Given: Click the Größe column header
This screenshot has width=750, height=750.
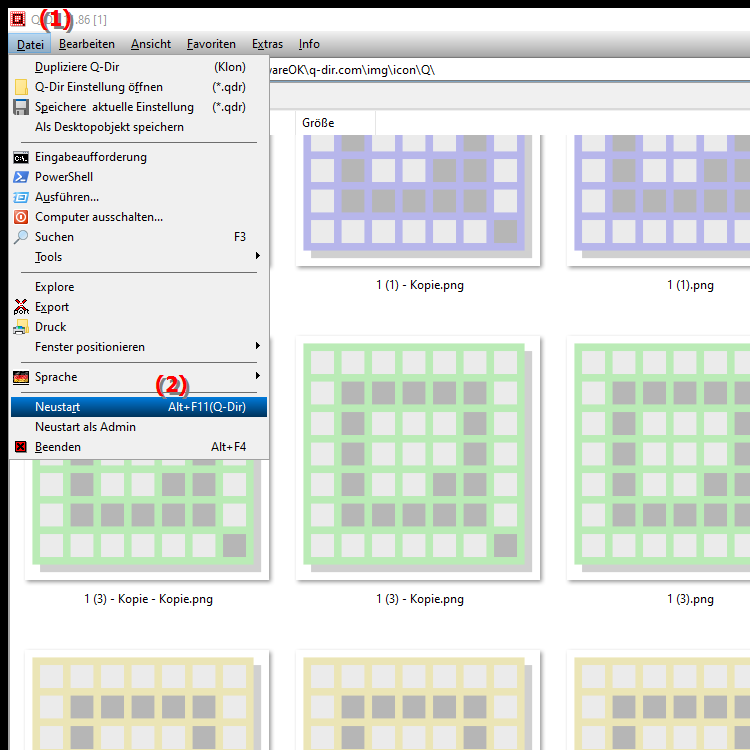Looking at the screenshot, I should click(x=335, y=123).
